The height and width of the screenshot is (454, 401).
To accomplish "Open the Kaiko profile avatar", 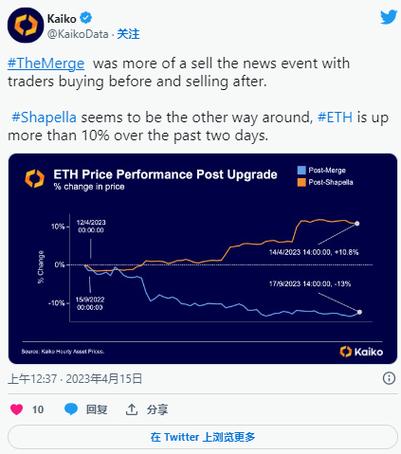I will [26, 25].
